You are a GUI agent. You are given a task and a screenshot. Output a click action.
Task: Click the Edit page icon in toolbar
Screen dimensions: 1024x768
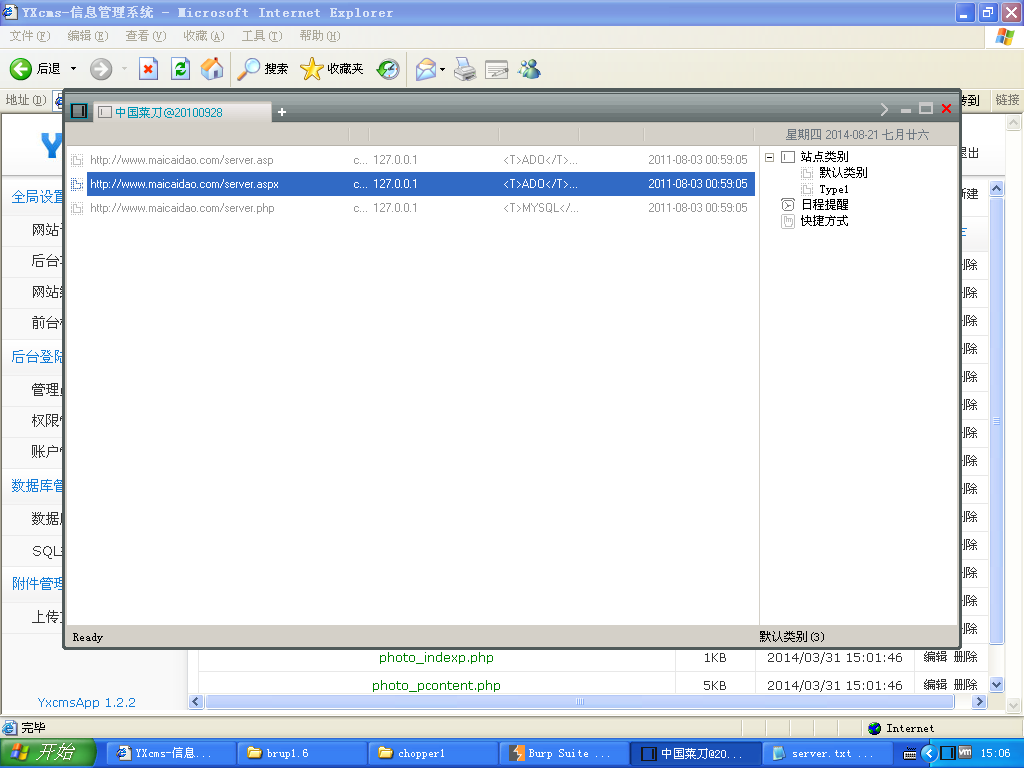click(x=496, y=69)
